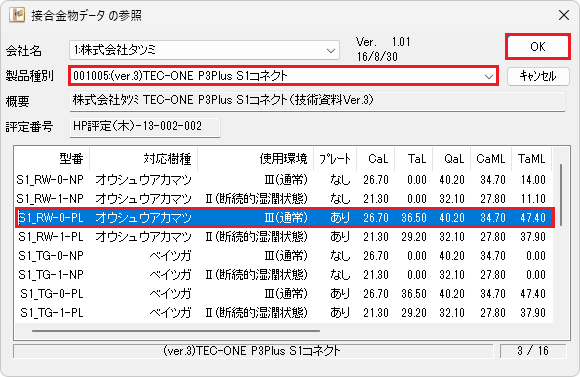Click the 概要 description field
The height and width of the screenshot is (377, 580).
(317, 101)
